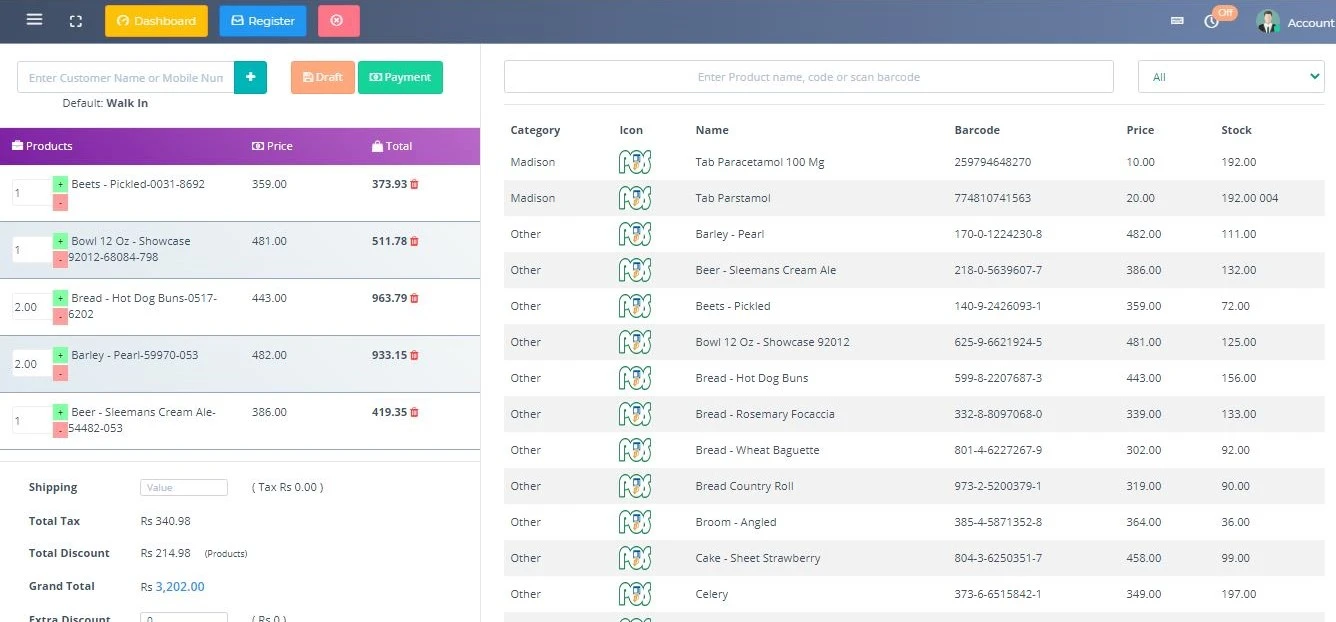Delete Beets - Pickled from cart
Screen dimensions: 1336x622
(415, 184)
